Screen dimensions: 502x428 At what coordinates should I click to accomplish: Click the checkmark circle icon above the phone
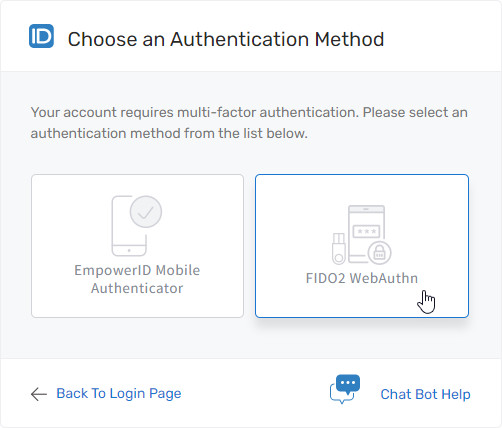[146, 212]
